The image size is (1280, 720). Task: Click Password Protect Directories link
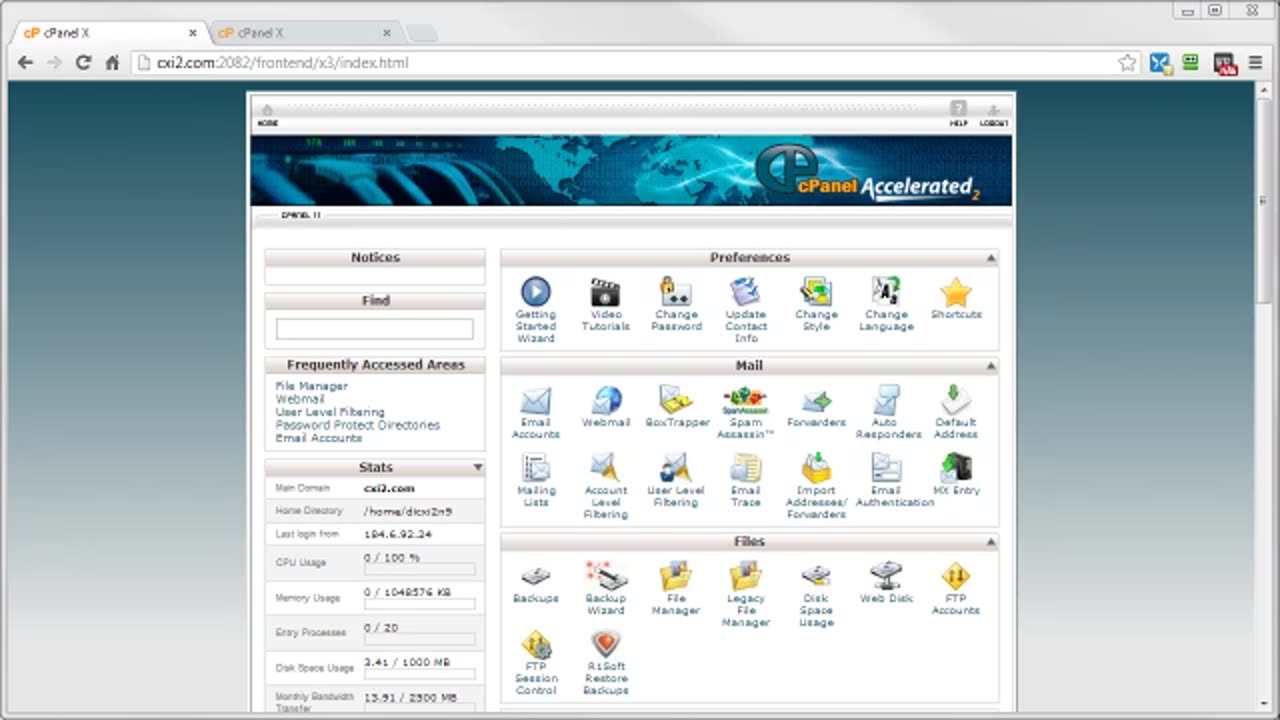[x=358, y=425]
